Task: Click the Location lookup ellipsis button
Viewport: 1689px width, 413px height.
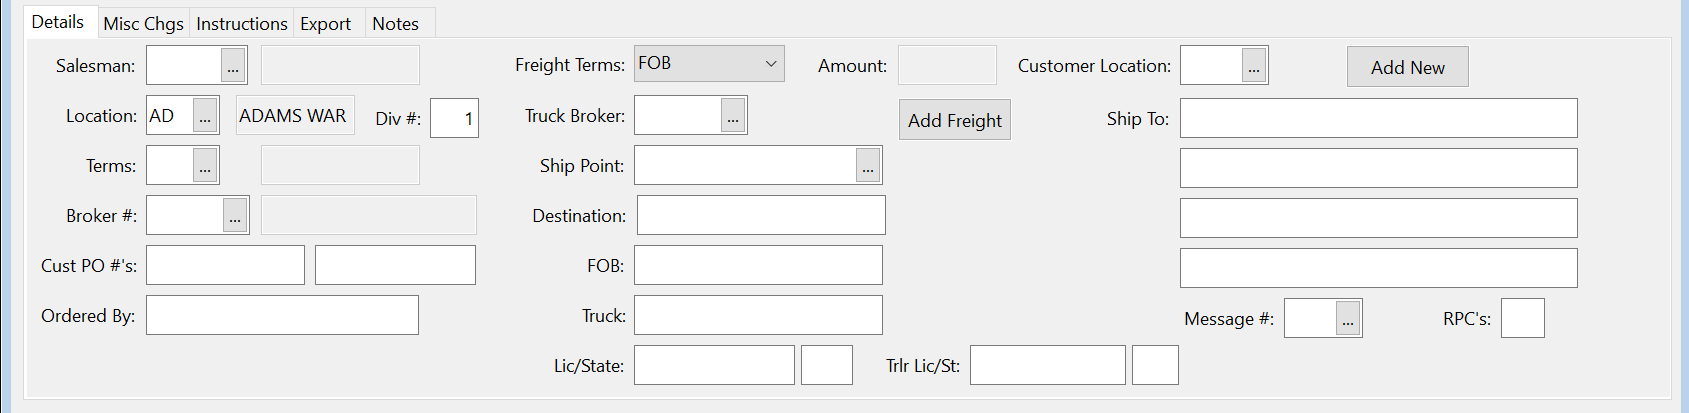Action: coord(205,116)
